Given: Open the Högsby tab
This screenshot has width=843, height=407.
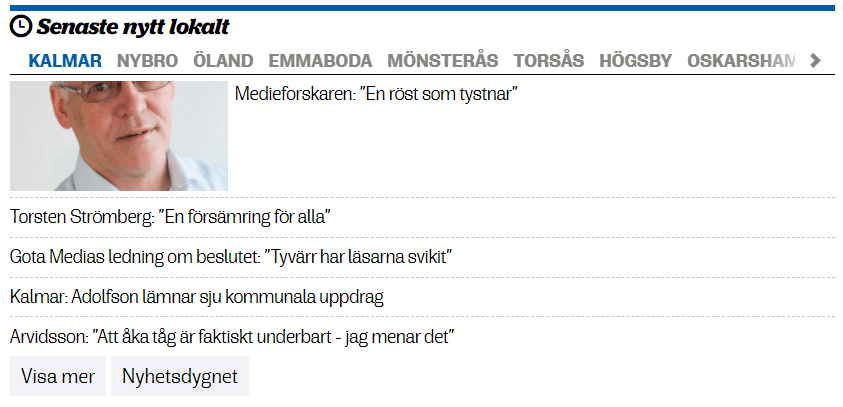Looking at the screenshot, I should (x=635, y=60).
